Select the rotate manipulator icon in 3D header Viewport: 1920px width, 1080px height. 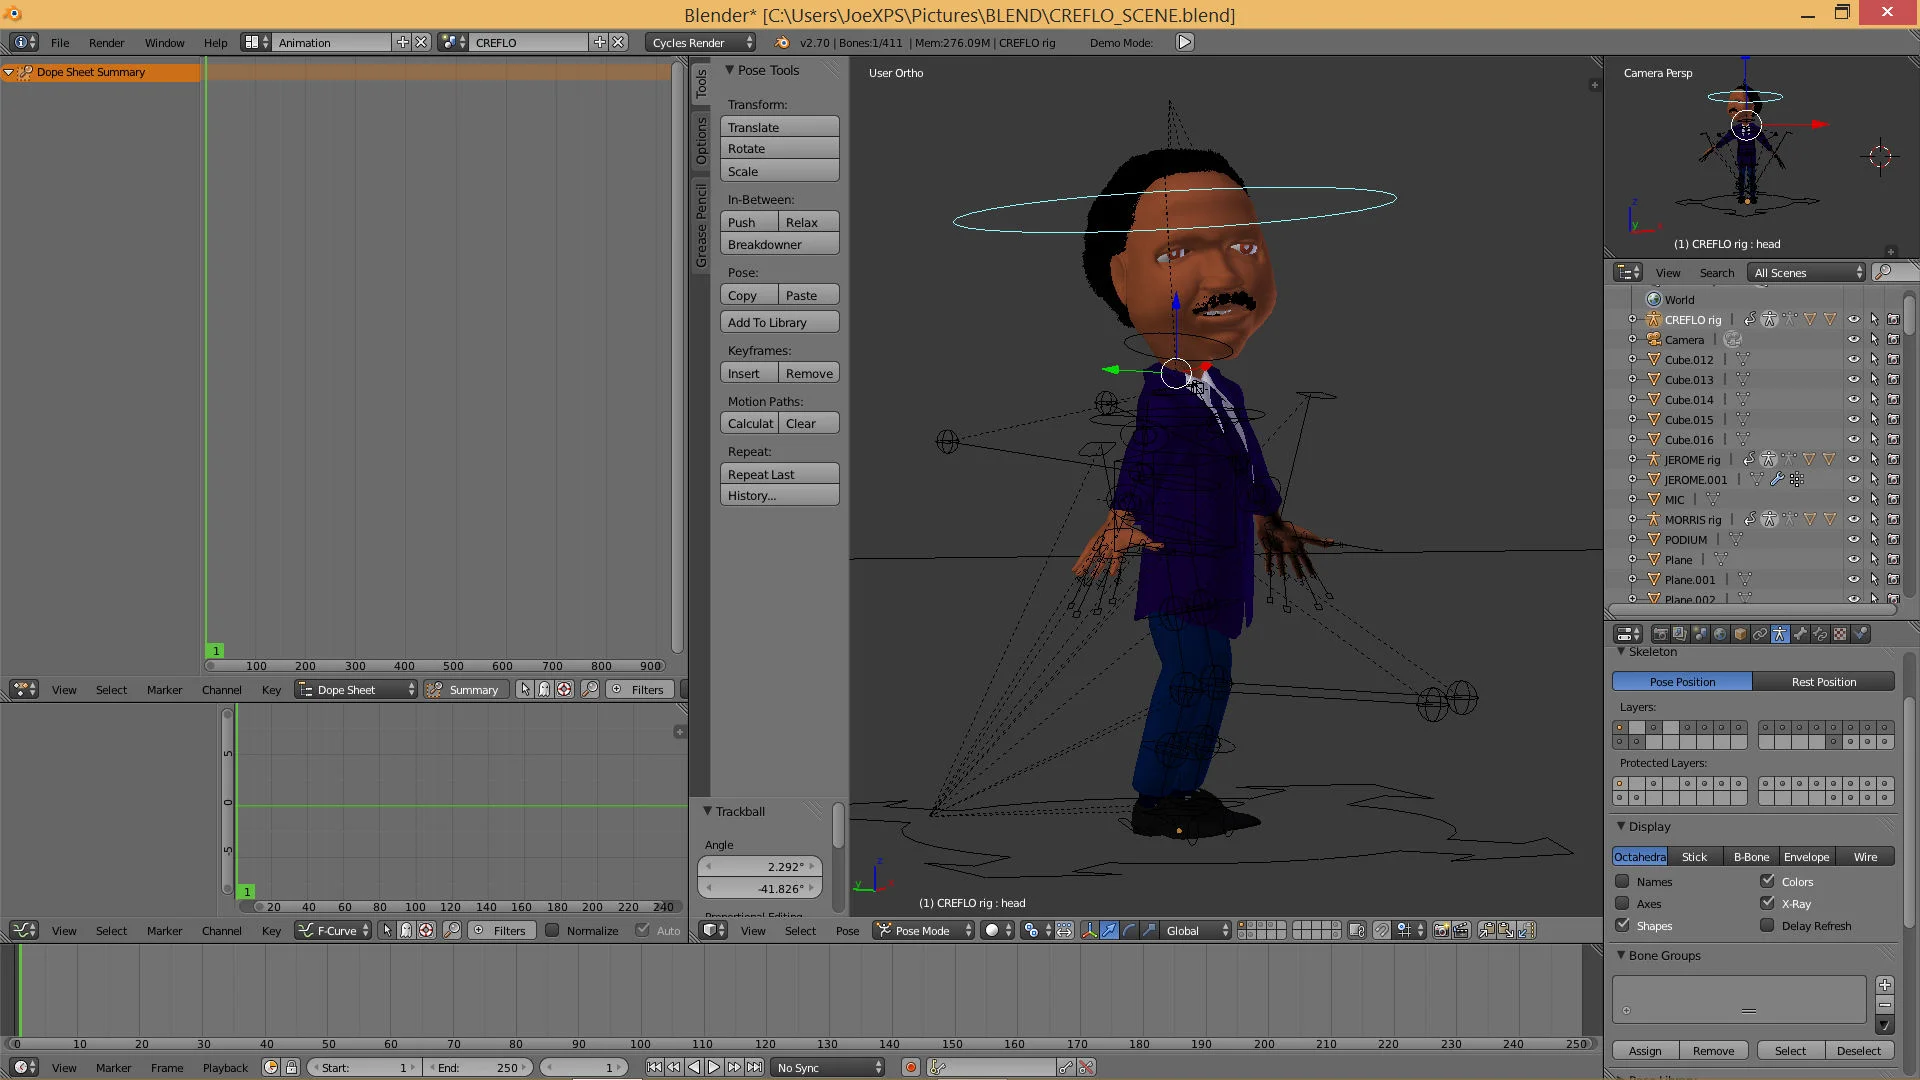(x=1129, y=931)
